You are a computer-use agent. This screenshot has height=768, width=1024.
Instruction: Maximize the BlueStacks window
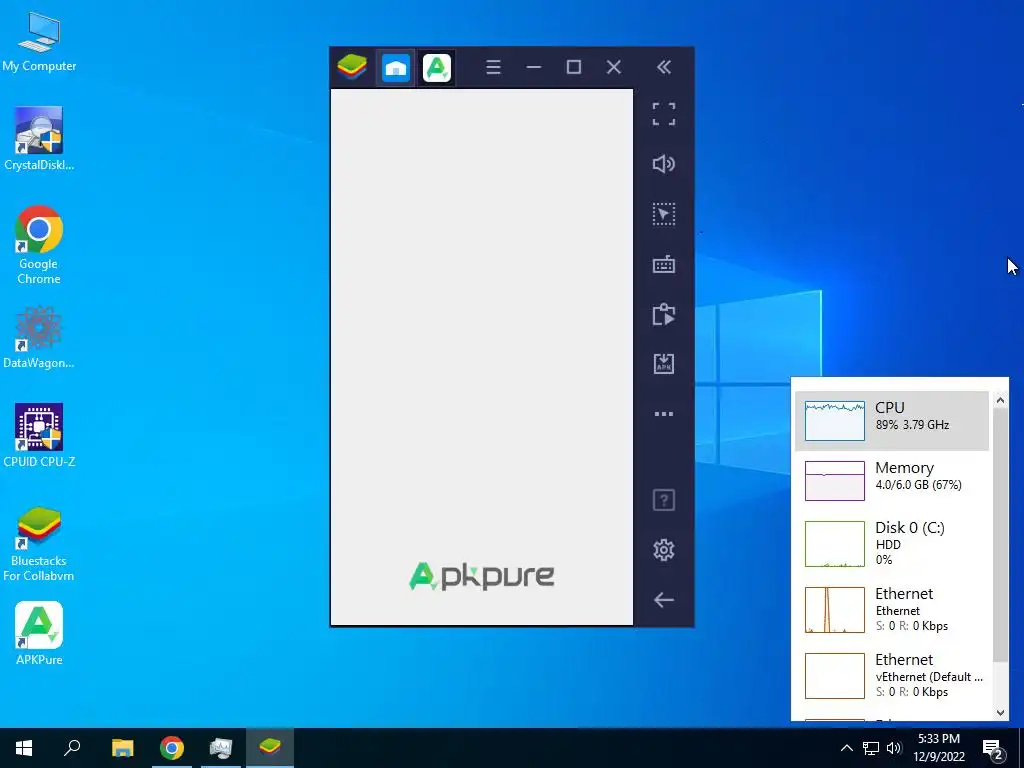click(x=574, y=67)
